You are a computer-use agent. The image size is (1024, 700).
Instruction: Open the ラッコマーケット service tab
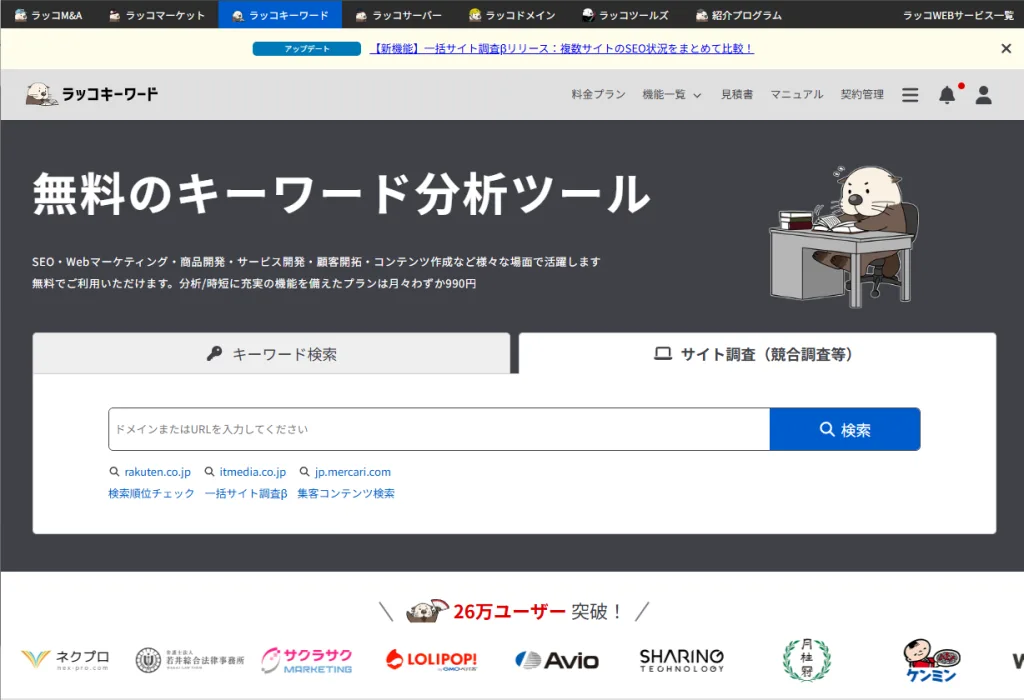click(157, 14)
